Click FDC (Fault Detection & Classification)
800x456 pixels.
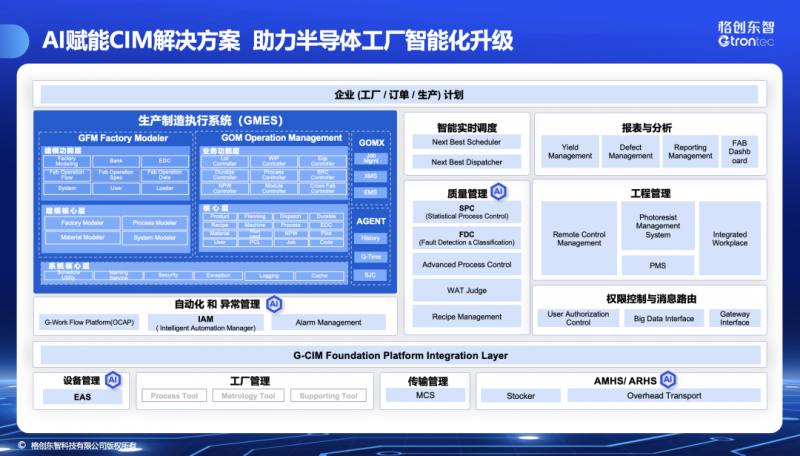[x=466, y=238]
